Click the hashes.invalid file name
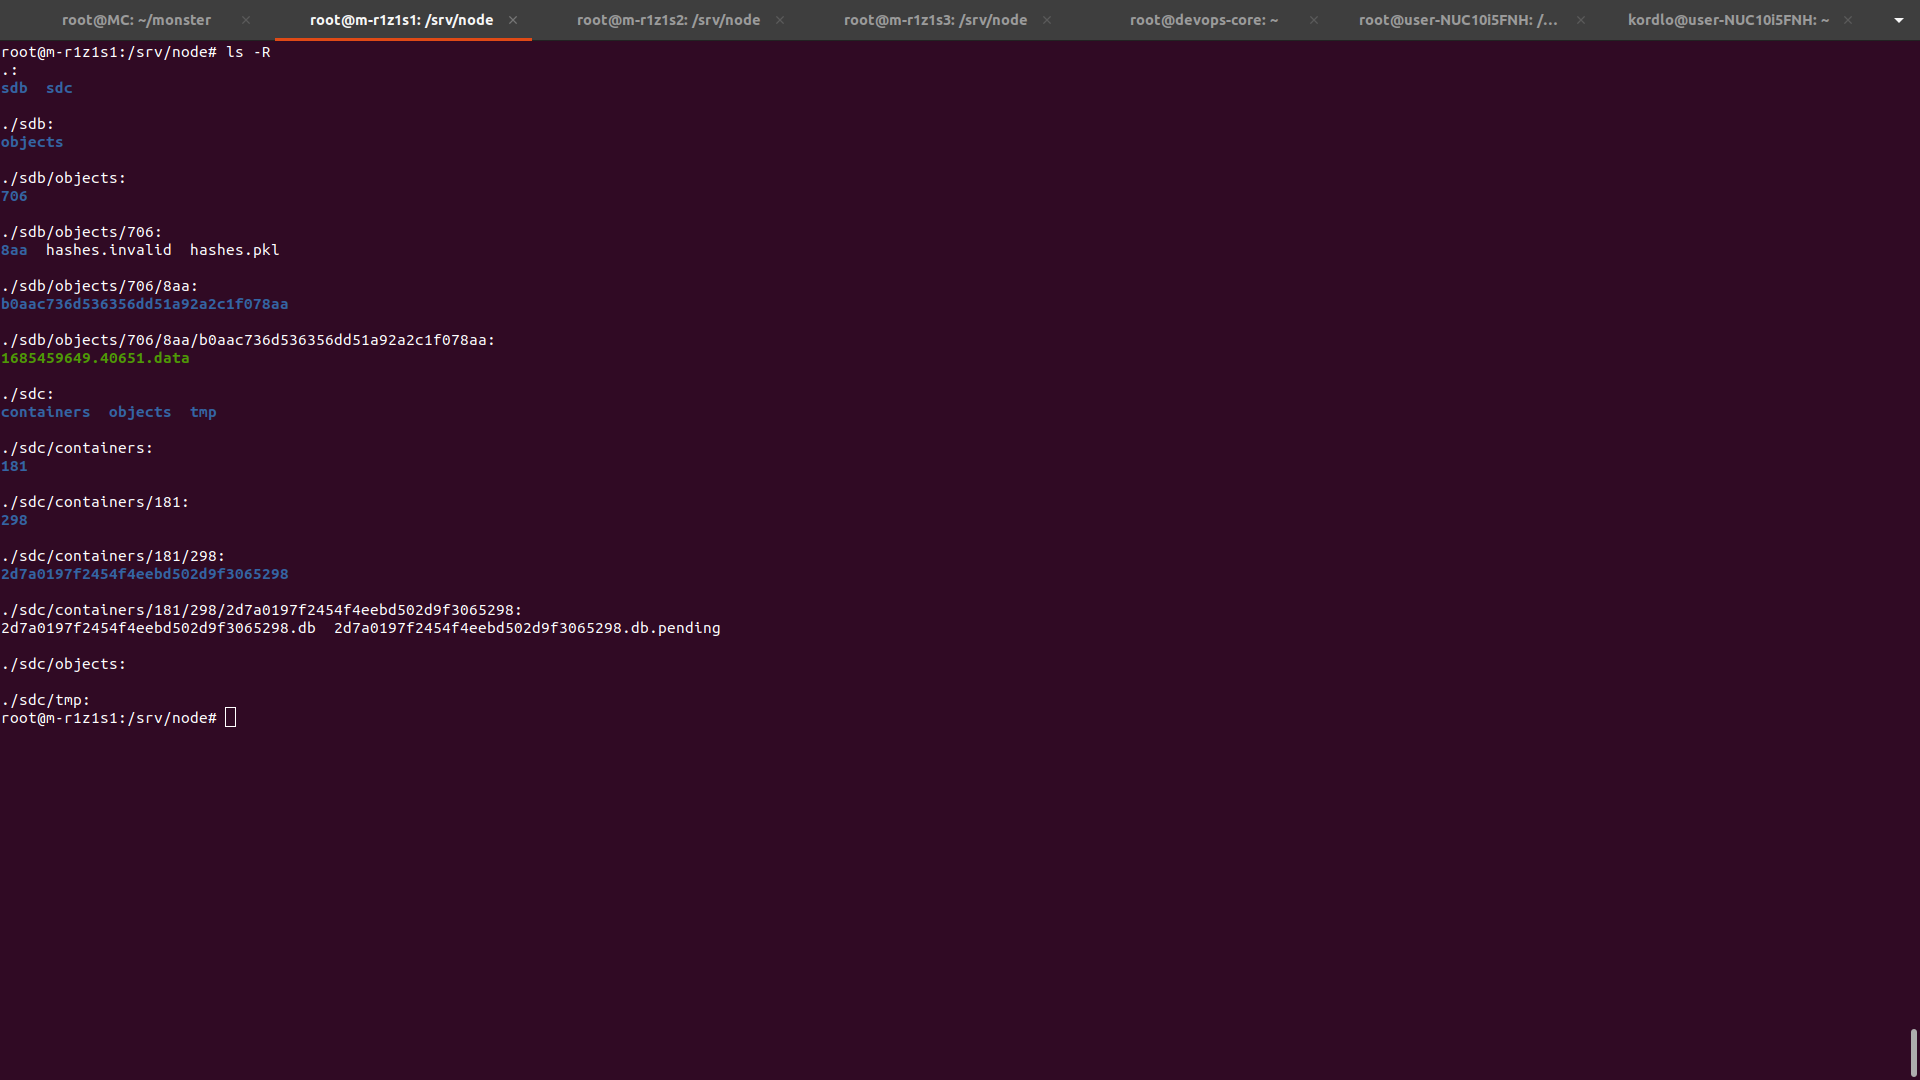This screenshot has width=1920, height=1080. (108, 250)
